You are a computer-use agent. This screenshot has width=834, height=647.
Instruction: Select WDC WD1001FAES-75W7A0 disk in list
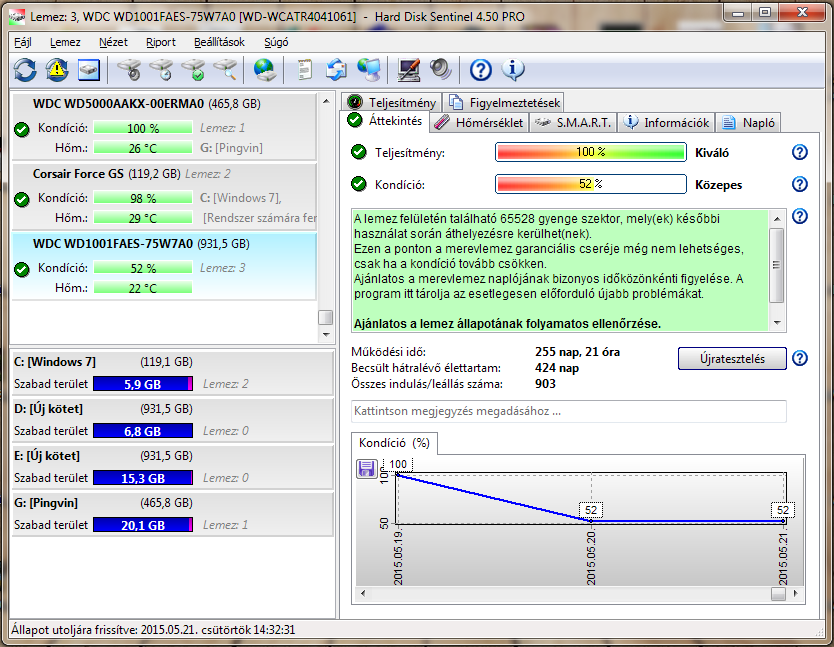click(x=164, y=266)
